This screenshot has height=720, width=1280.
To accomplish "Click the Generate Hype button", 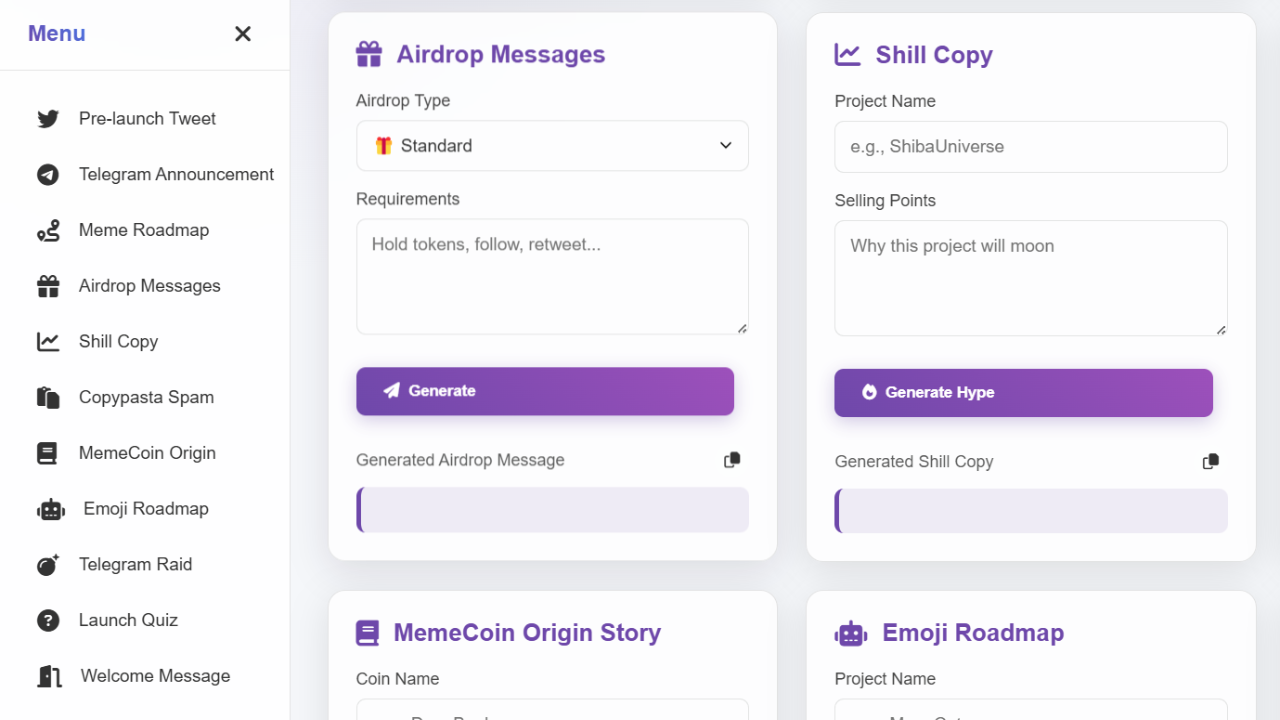I will [1023, 392].
